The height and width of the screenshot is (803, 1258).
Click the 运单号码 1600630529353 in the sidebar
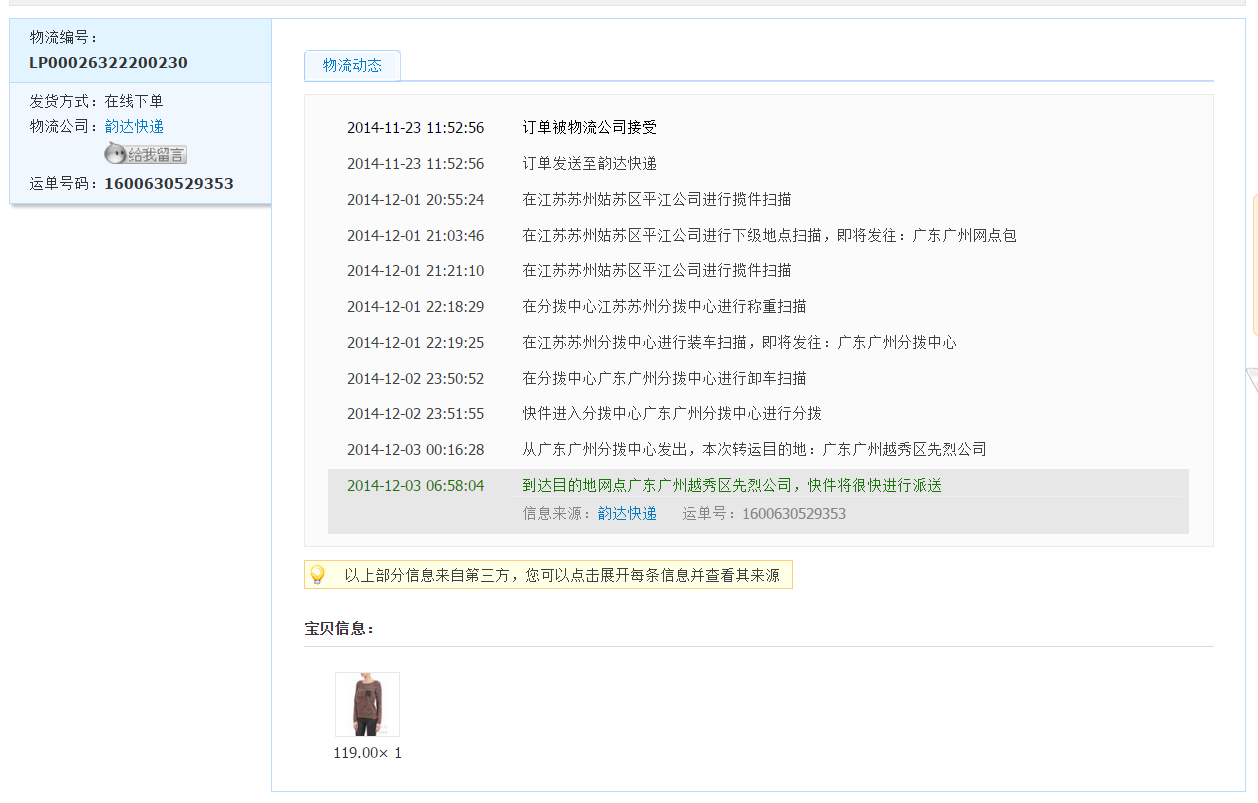[x=168, y=184]
